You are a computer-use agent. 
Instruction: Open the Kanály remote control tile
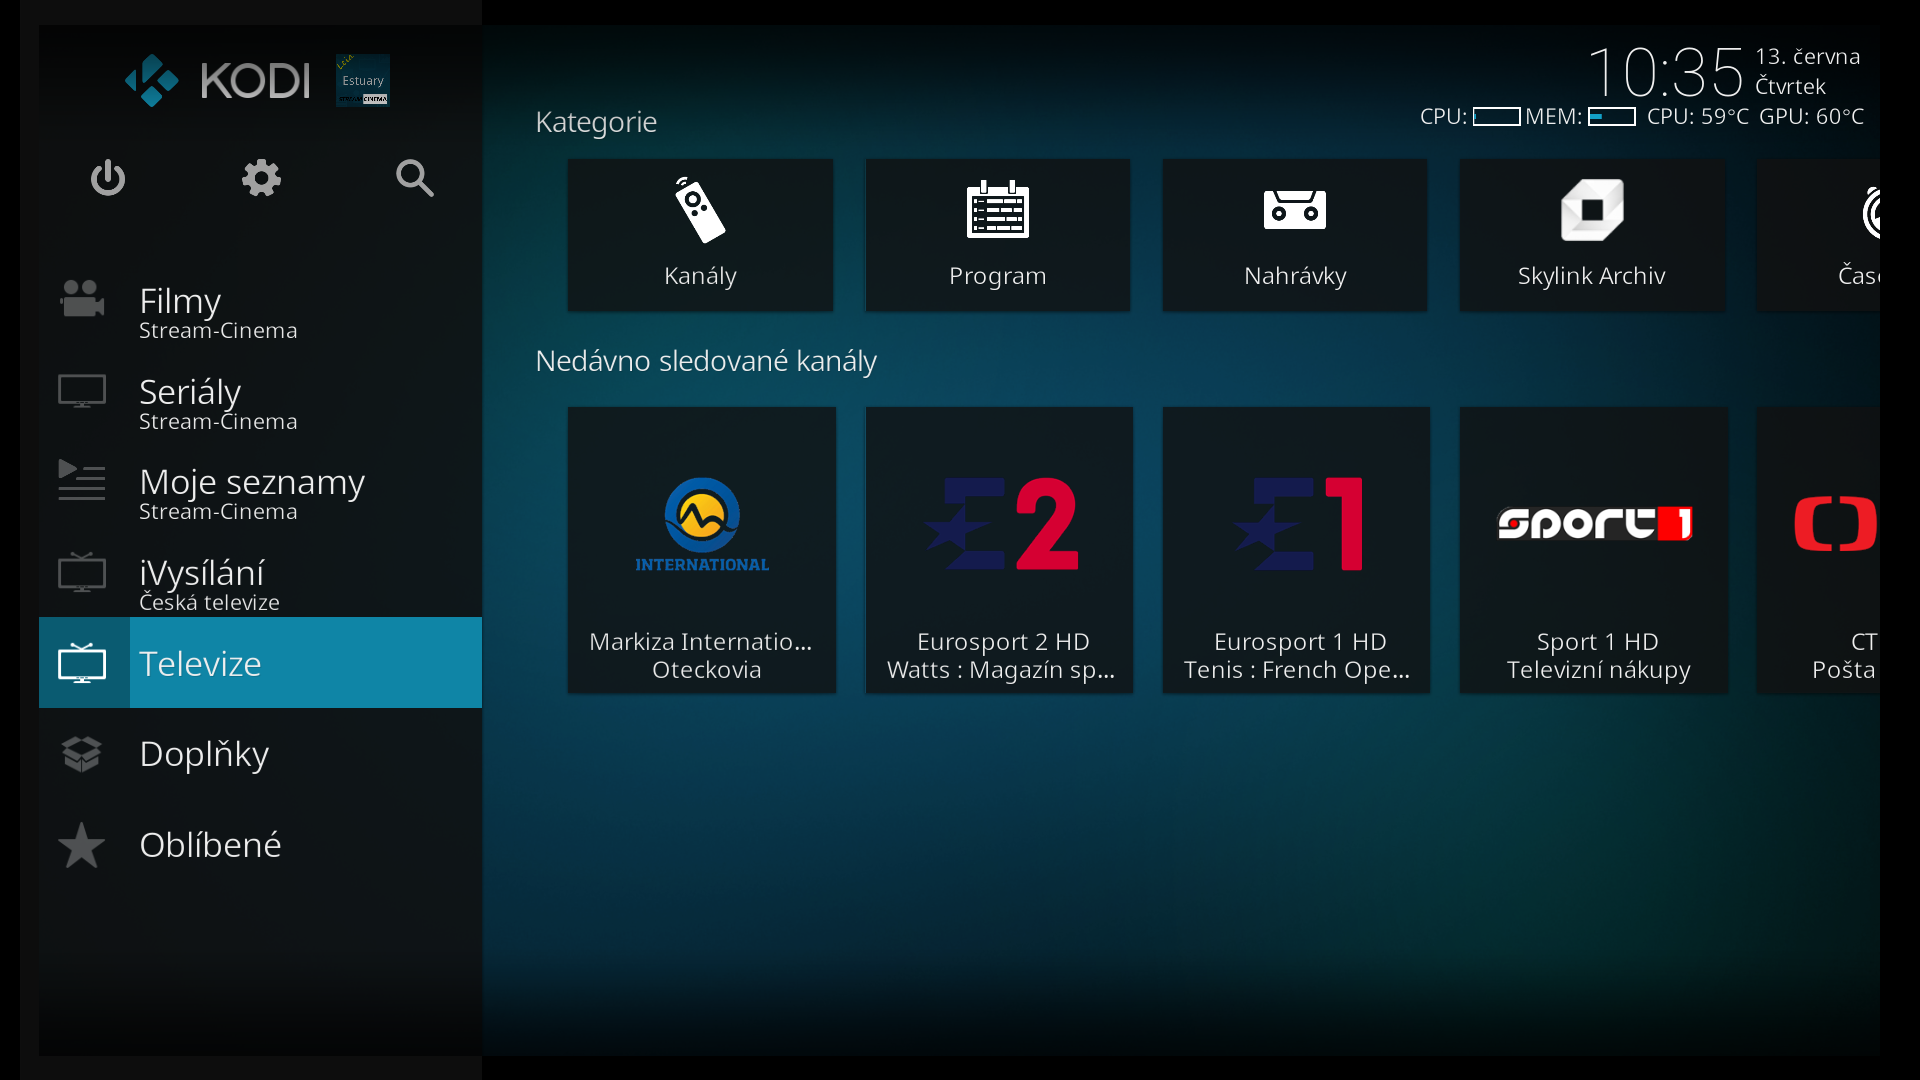click(x=700, y=235)
